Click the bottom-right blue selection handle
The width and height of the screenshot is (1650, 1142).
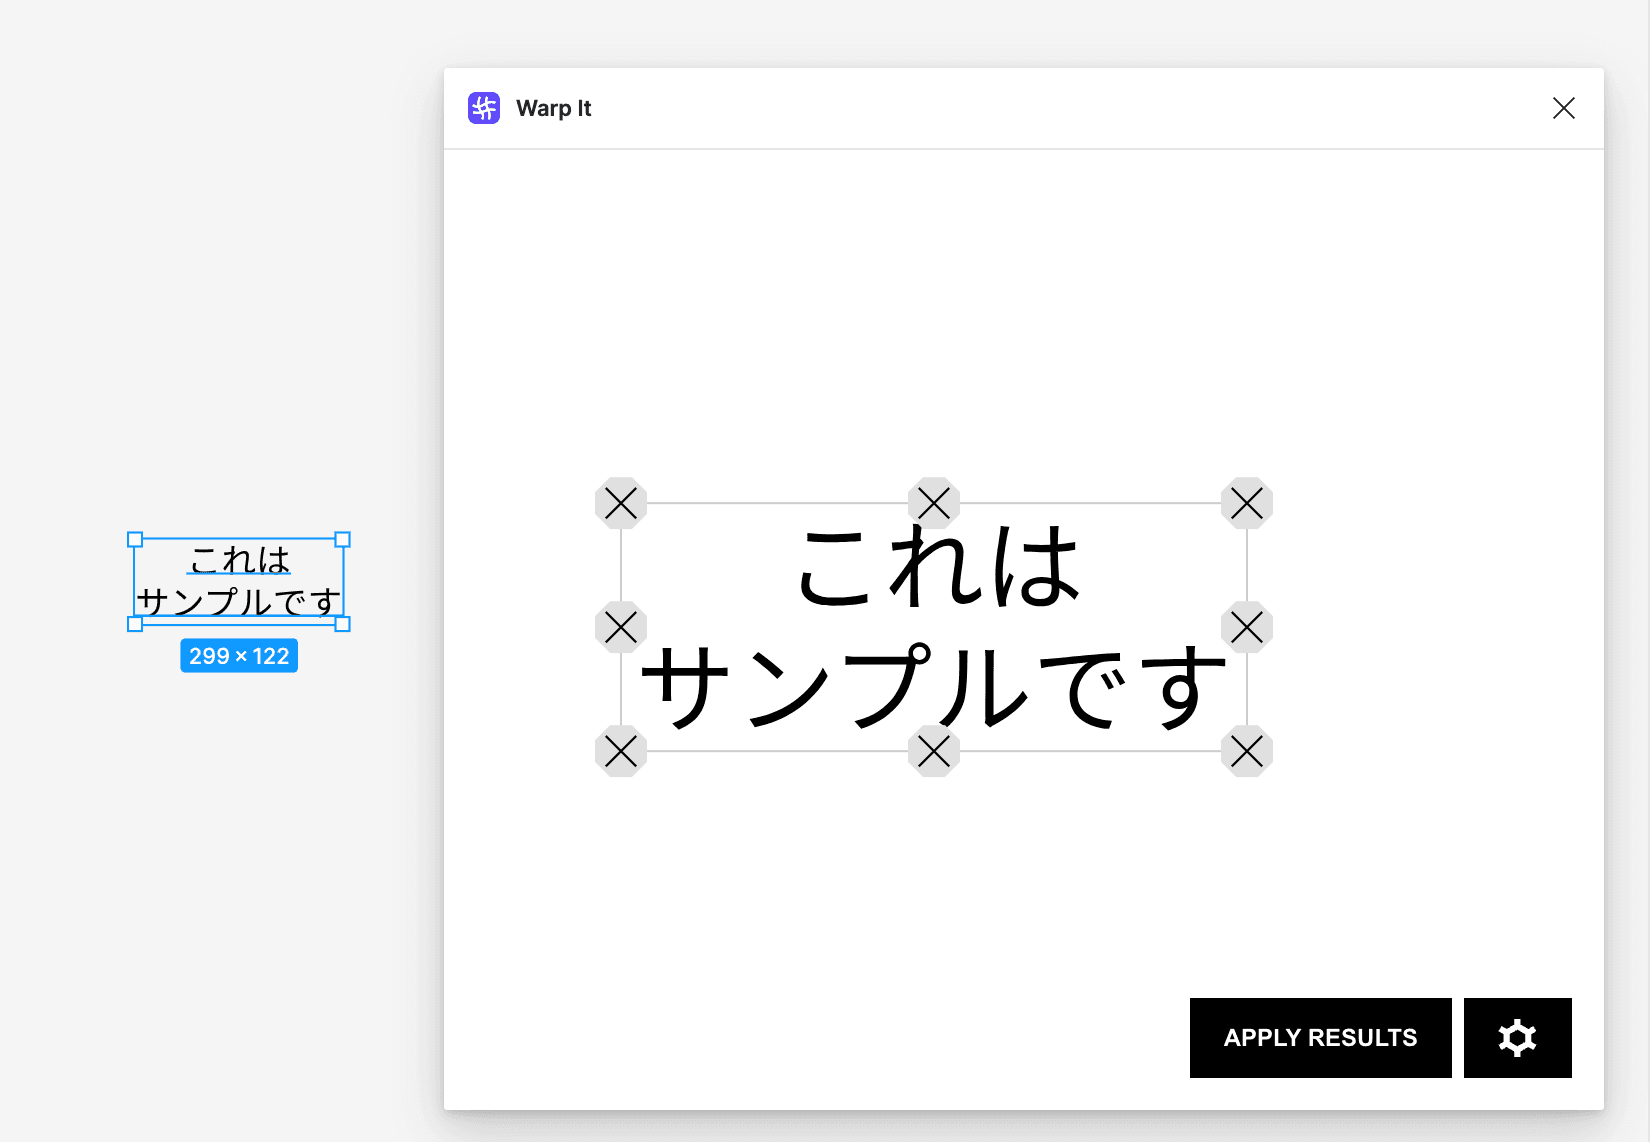pos(344,625)
